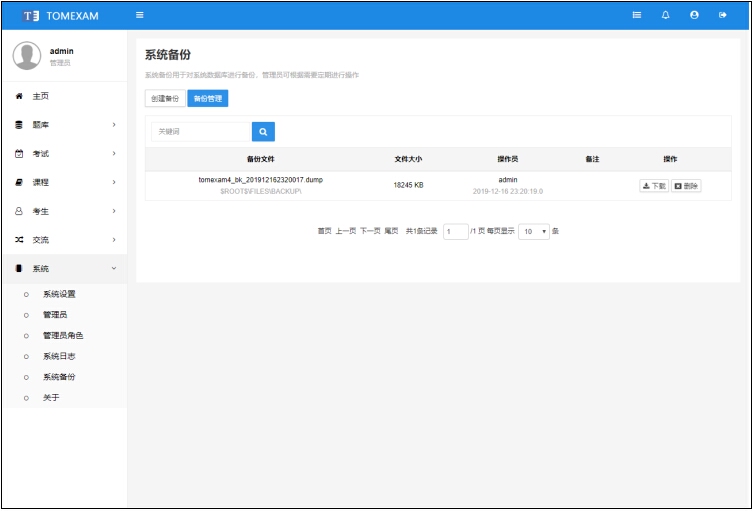Open the per-page count dropdown showing 10
Viewport: 755px width, 511px height.
534,232
